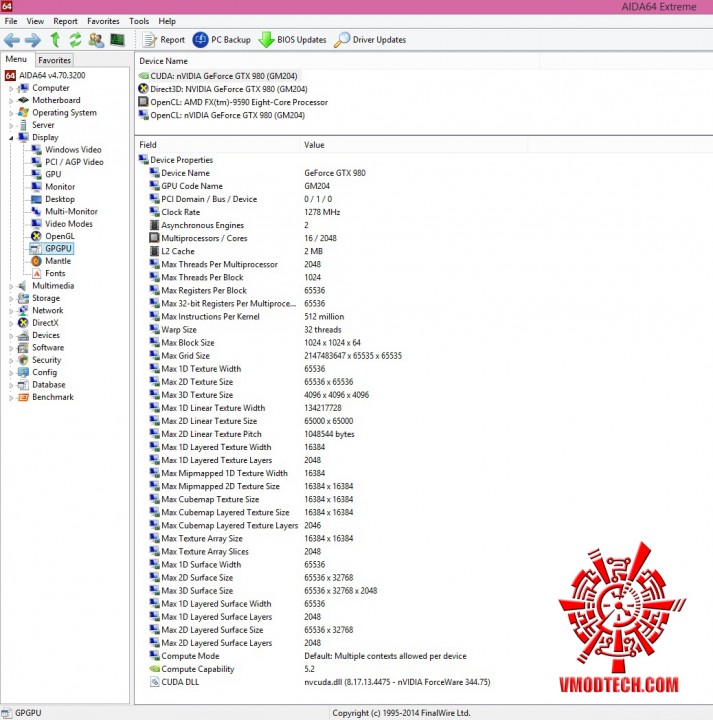Image resolution: width=713 pixels, height=720 pixels.
Task: Click the Refresh toolbar icon
Action: (75, 40)
